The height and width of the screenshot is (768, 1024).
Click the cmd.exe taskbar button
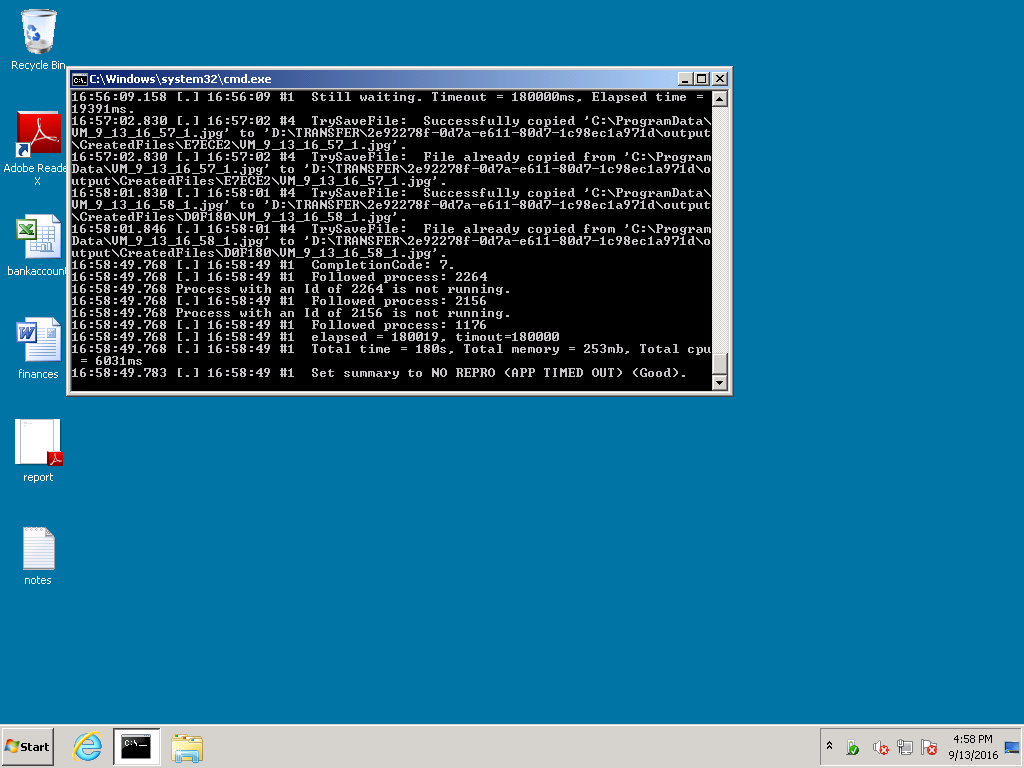(137, 746)
